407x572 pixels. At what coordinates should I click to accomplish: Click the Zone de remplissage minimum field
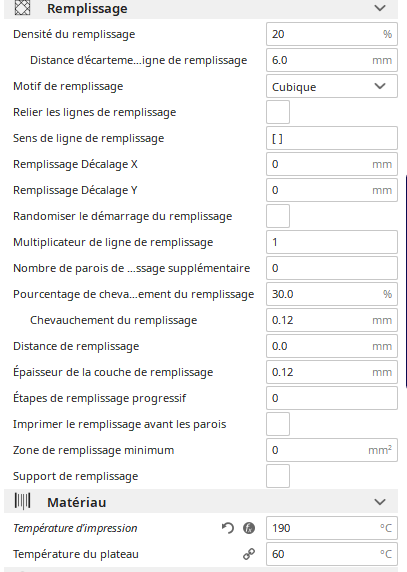(x=332, y=450)
